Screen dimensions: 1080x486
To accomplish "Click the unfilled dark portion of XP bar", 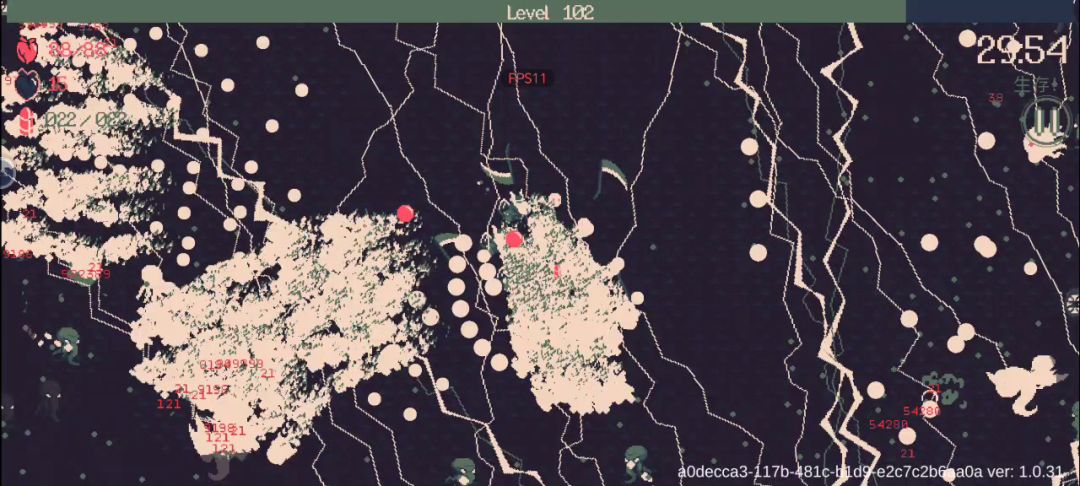I will [992, 12].
